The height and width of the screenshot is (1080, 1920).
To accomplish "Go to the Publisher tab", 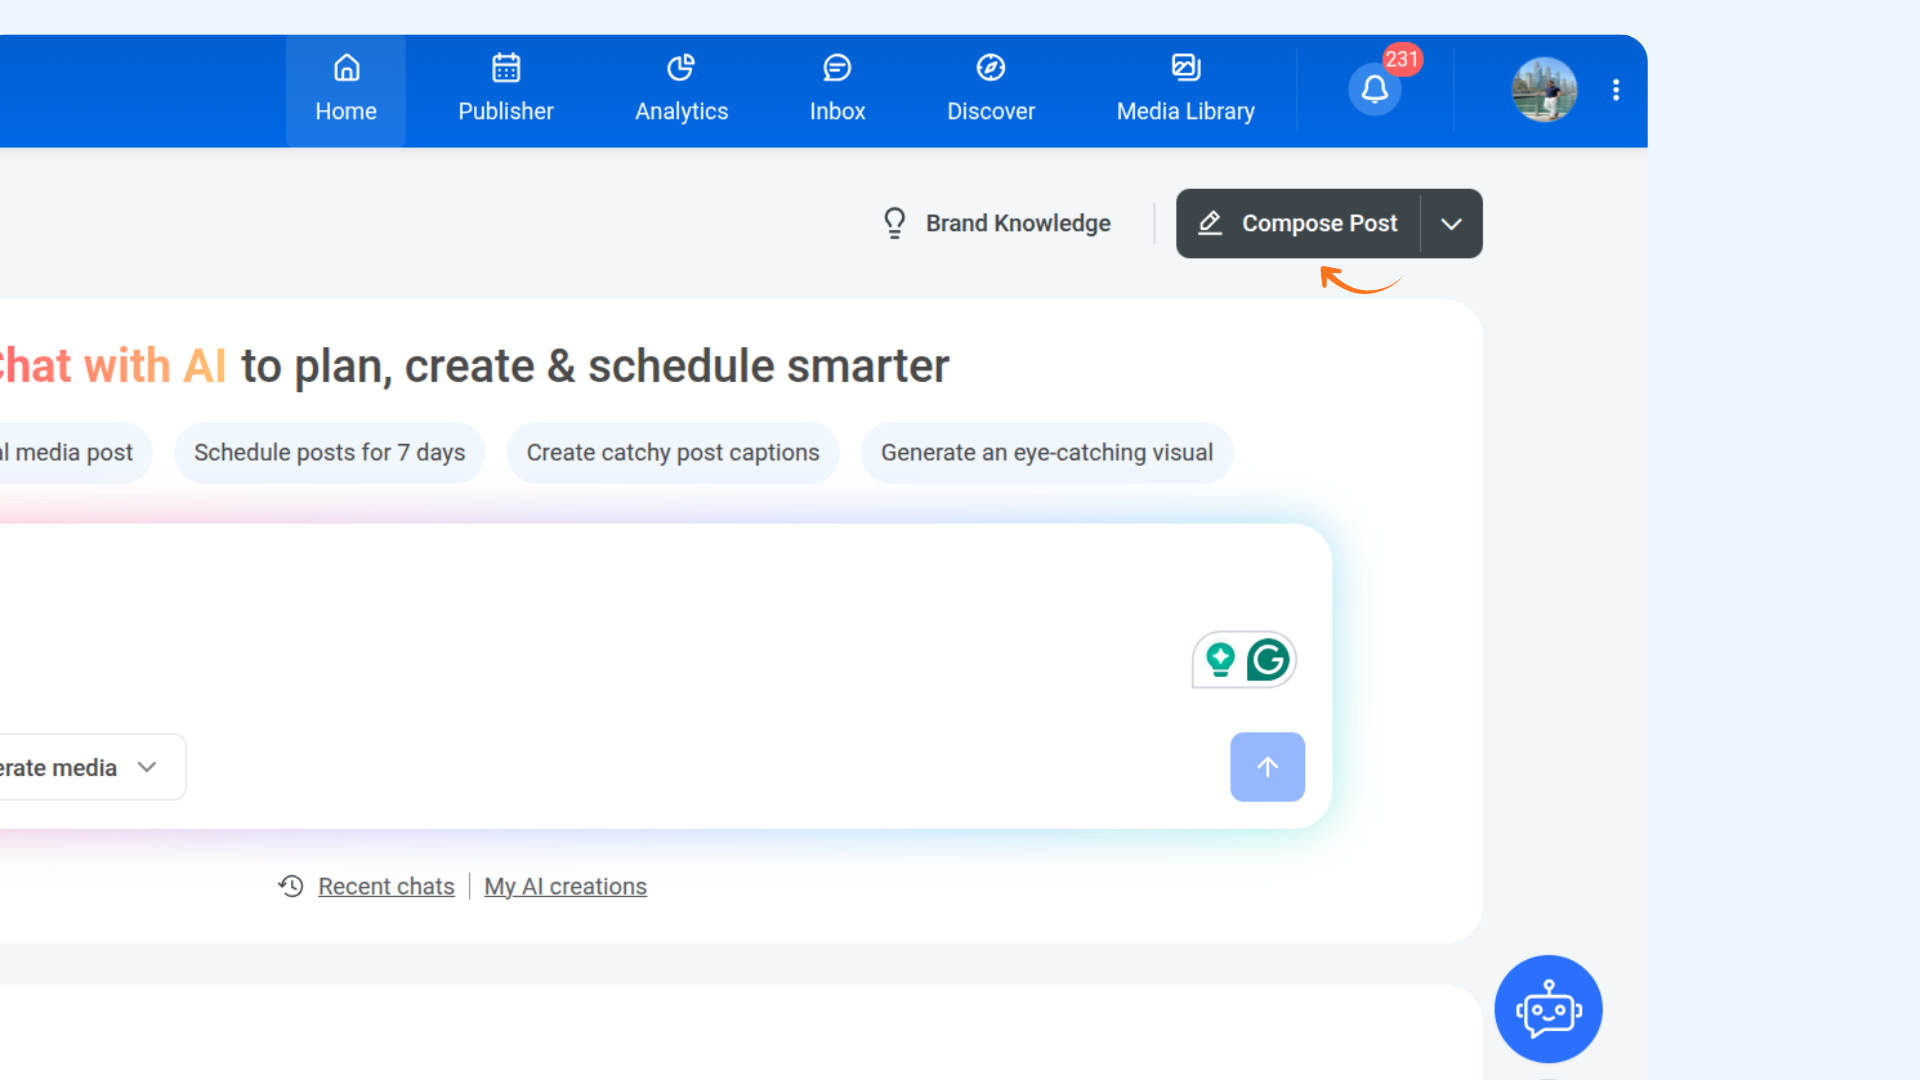I will tap(506, 90).
